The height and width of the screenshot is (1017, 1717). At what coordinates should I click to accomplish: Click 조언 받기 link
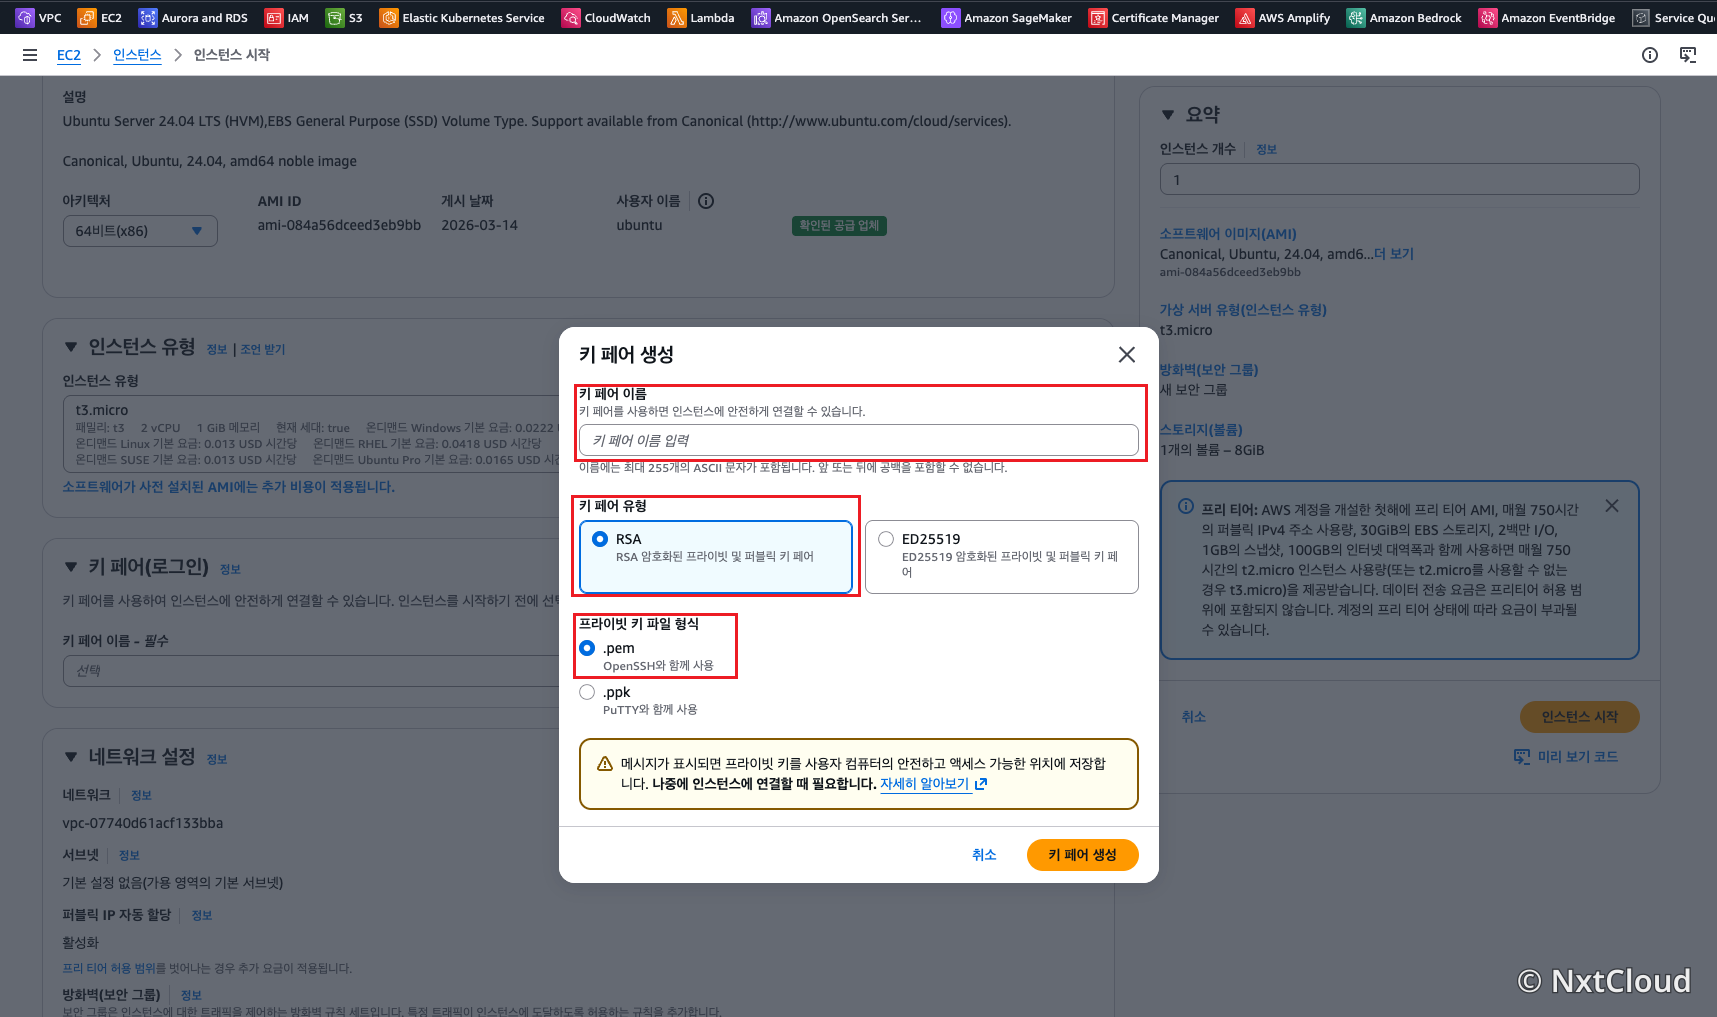263,349
